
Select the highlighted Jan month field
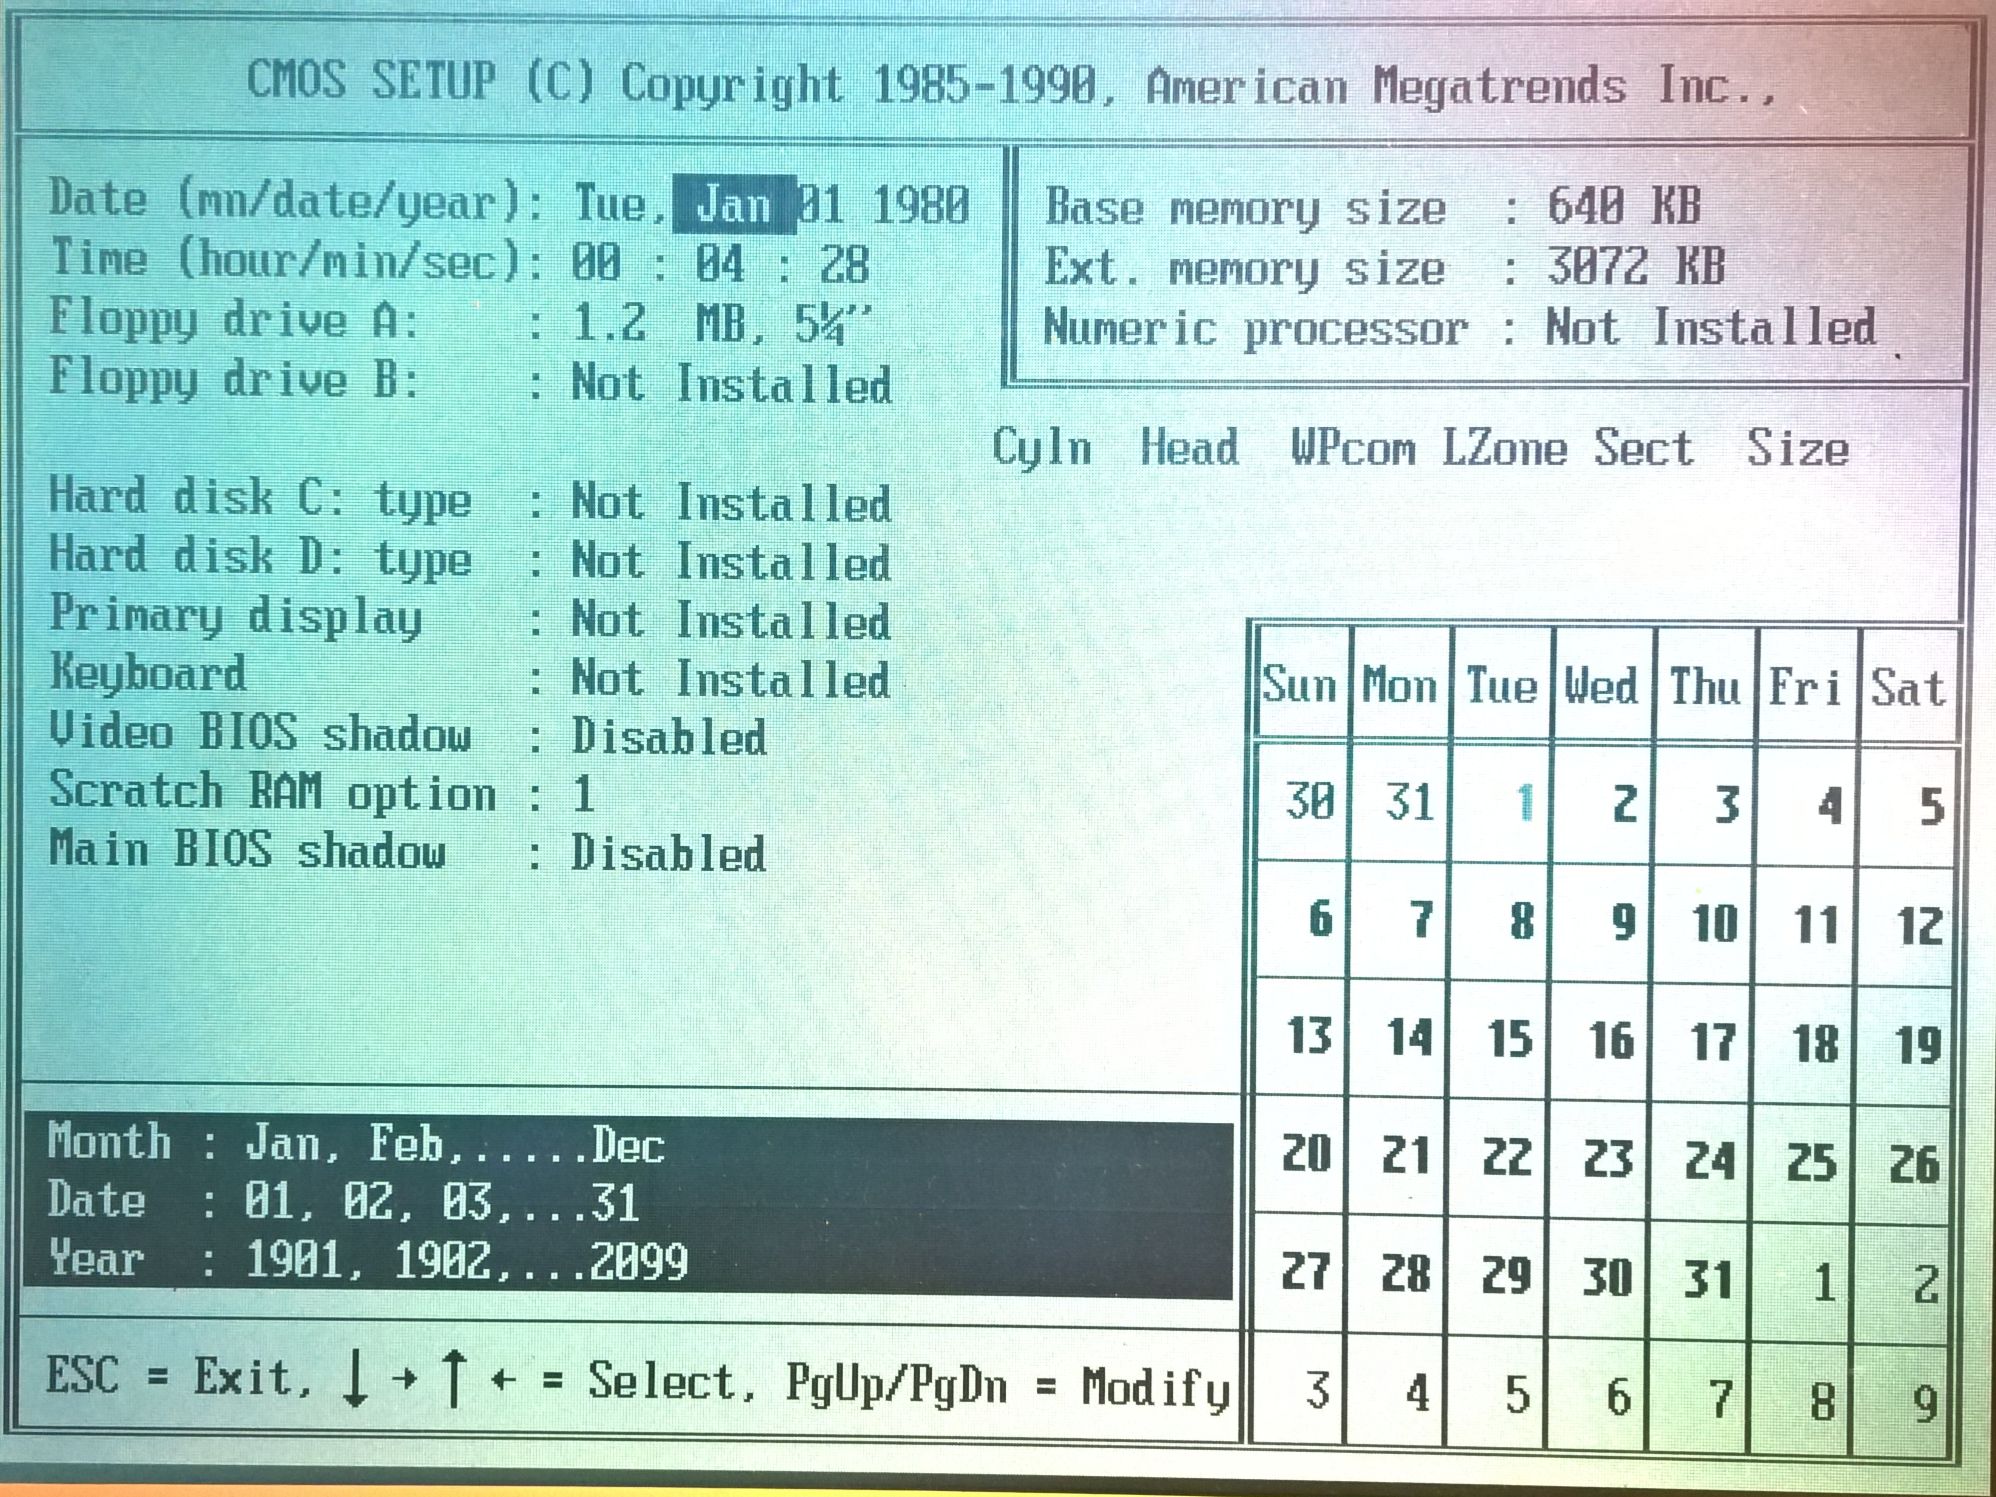(733, 204)
